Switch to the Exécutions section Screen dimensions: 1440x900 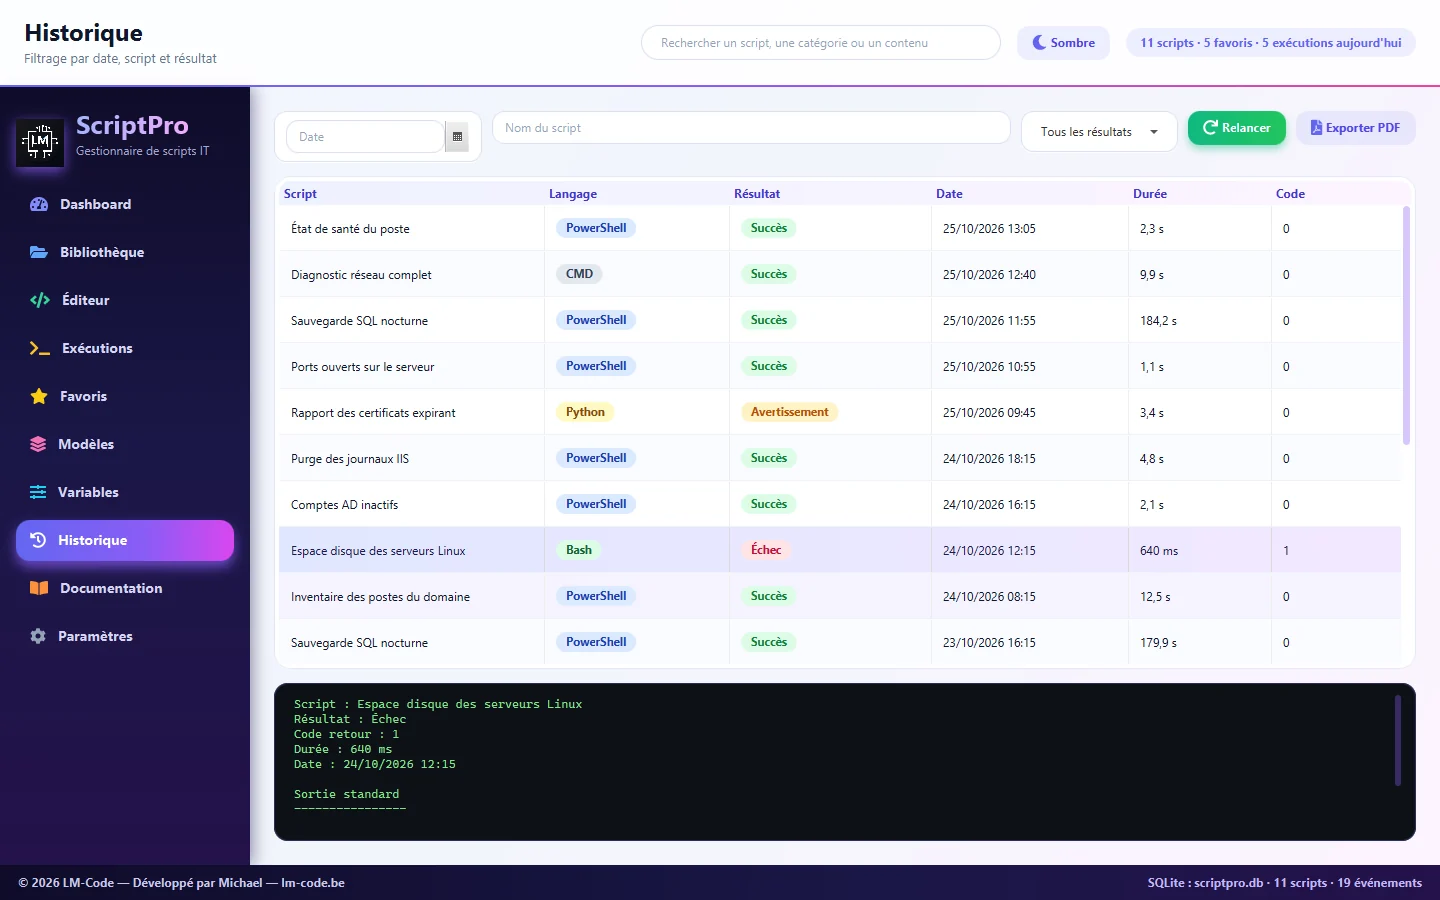pos(125,348)
